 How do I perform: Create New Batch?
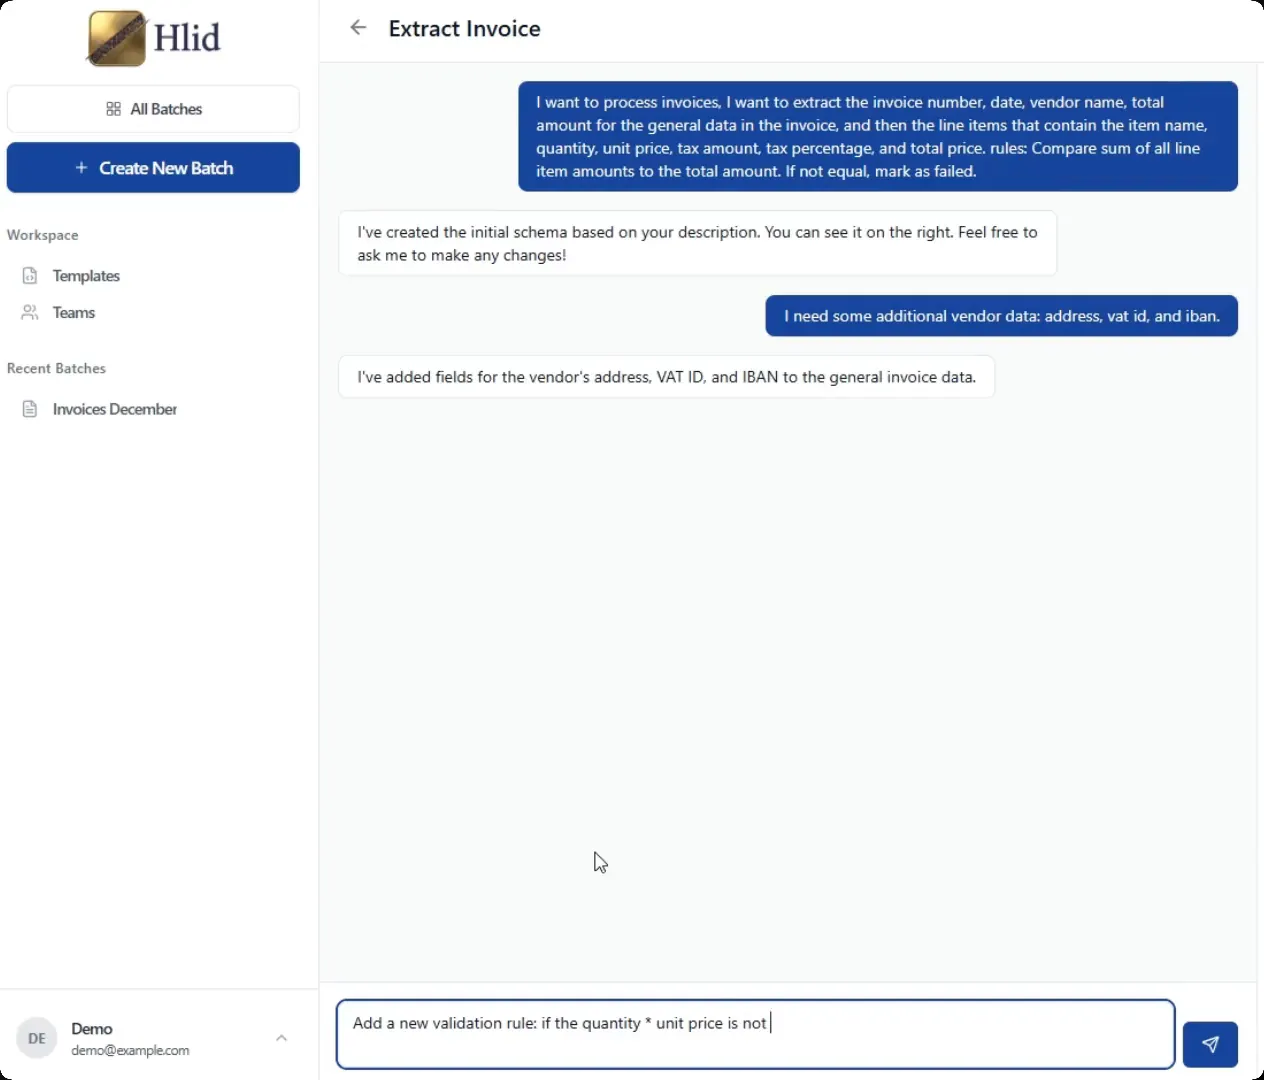tap(153, 168)
